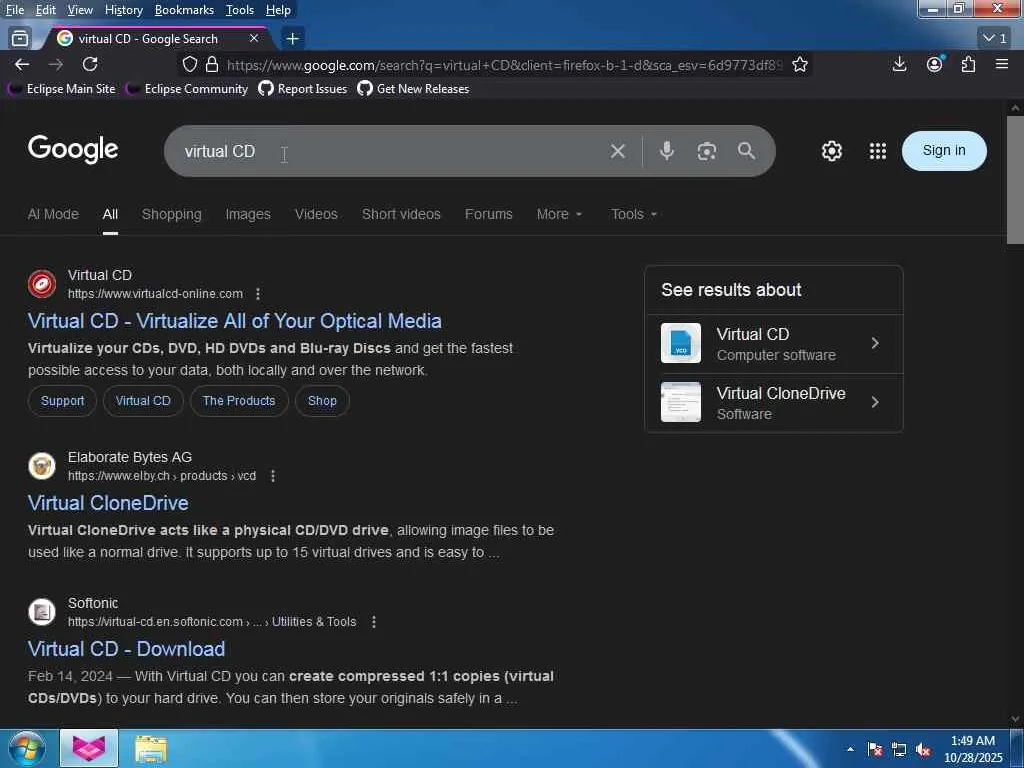Image resolution: width=1024 pixels, height=768 pixels.
Task: Click The Products sitelink chip
Action: (239, 401)
